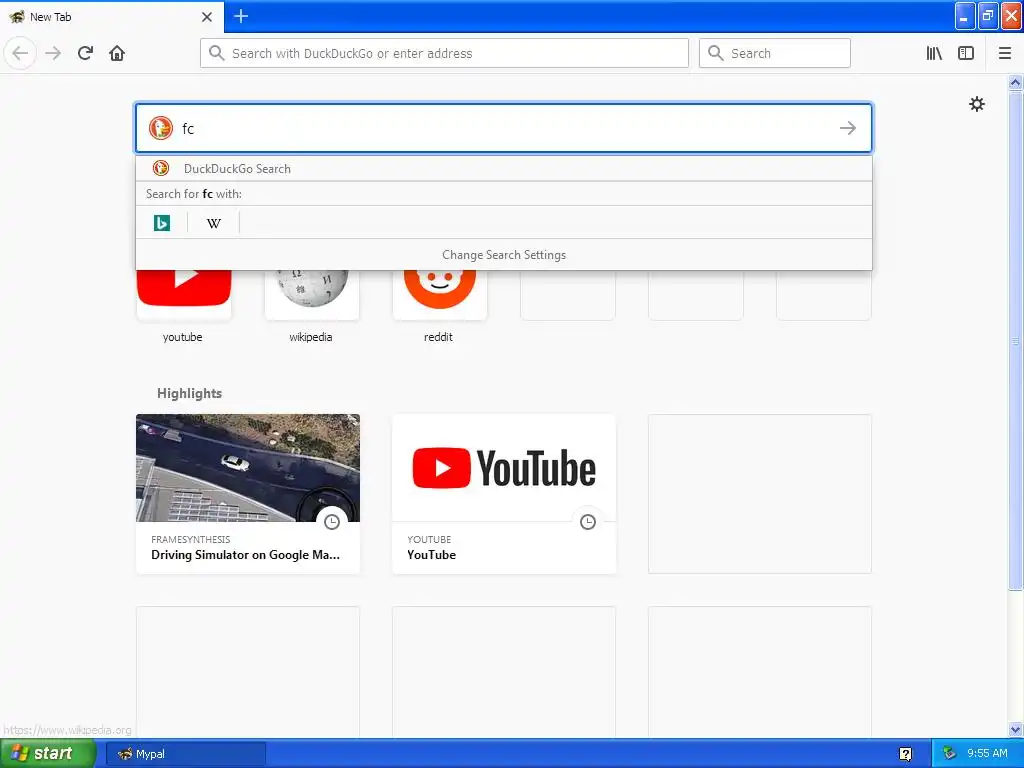The width and height of the screenshot is (1024, 768).
Task: Click history clock icon on Driving Simulator card
Action: 332,522
